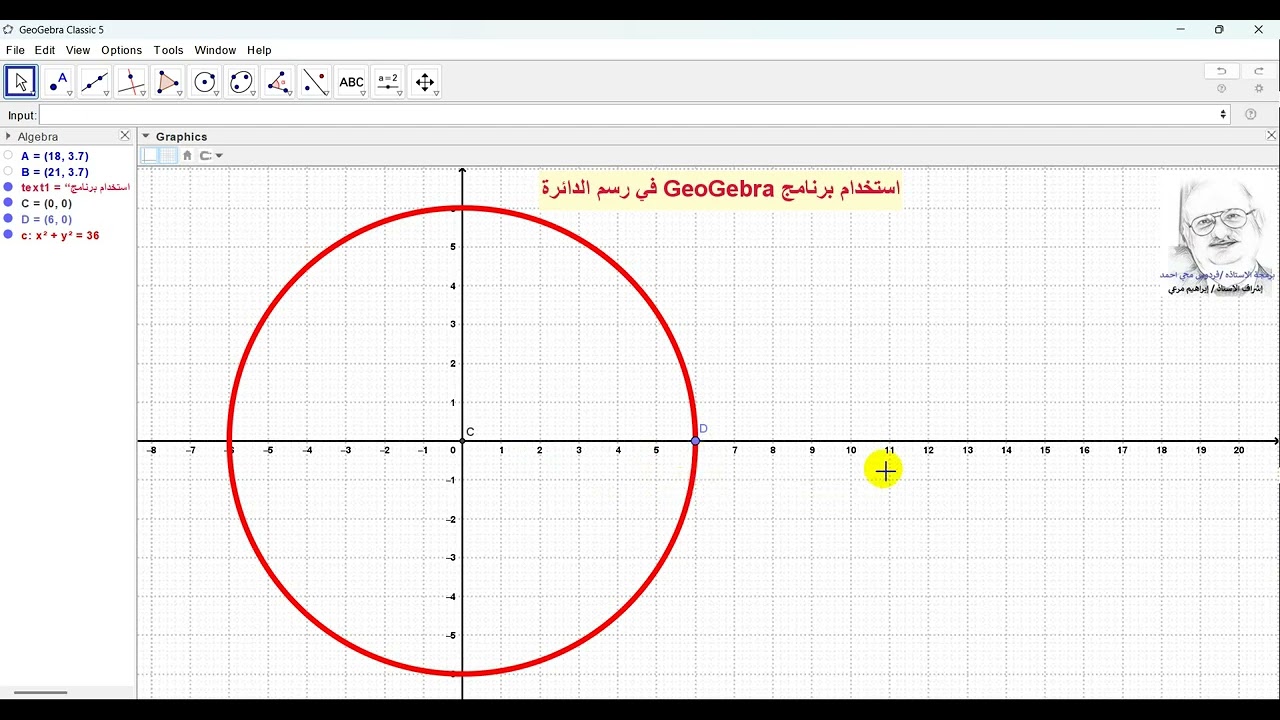The height and width of the screenshot is (720, 1280).
Task: Hide point C via blue dot
Action: click(8, 203)
